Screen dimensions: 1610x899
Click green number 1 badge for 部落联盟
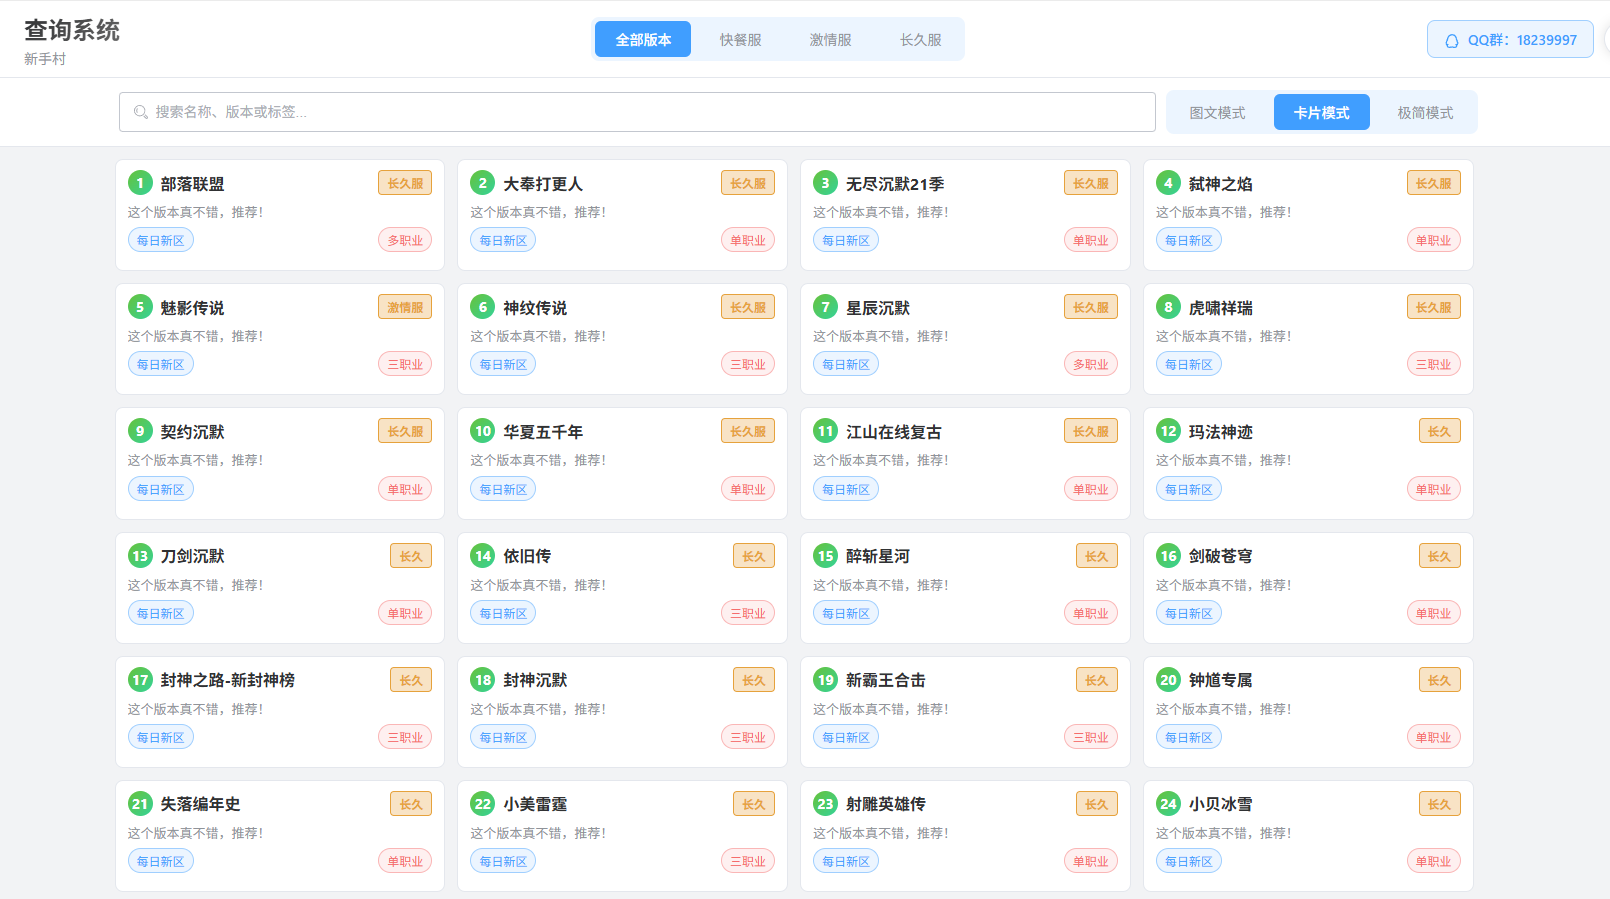pyautogui.click(x=140, y=183)
